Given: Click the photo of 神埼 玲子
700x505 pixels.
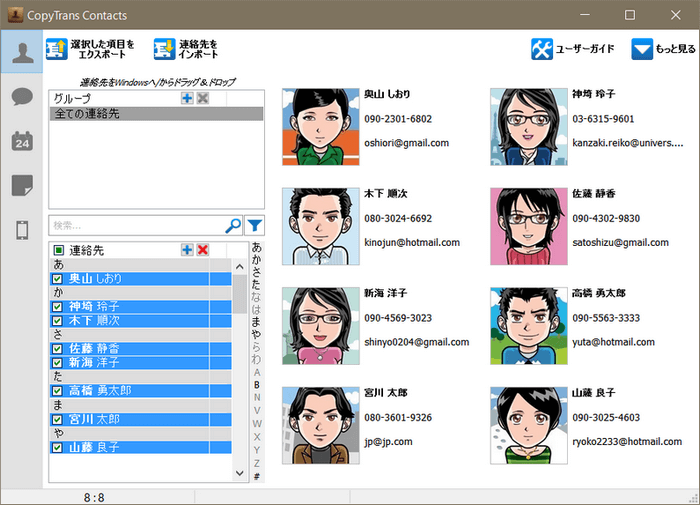Looking at the screenshot, I should [x=529, y=127].
